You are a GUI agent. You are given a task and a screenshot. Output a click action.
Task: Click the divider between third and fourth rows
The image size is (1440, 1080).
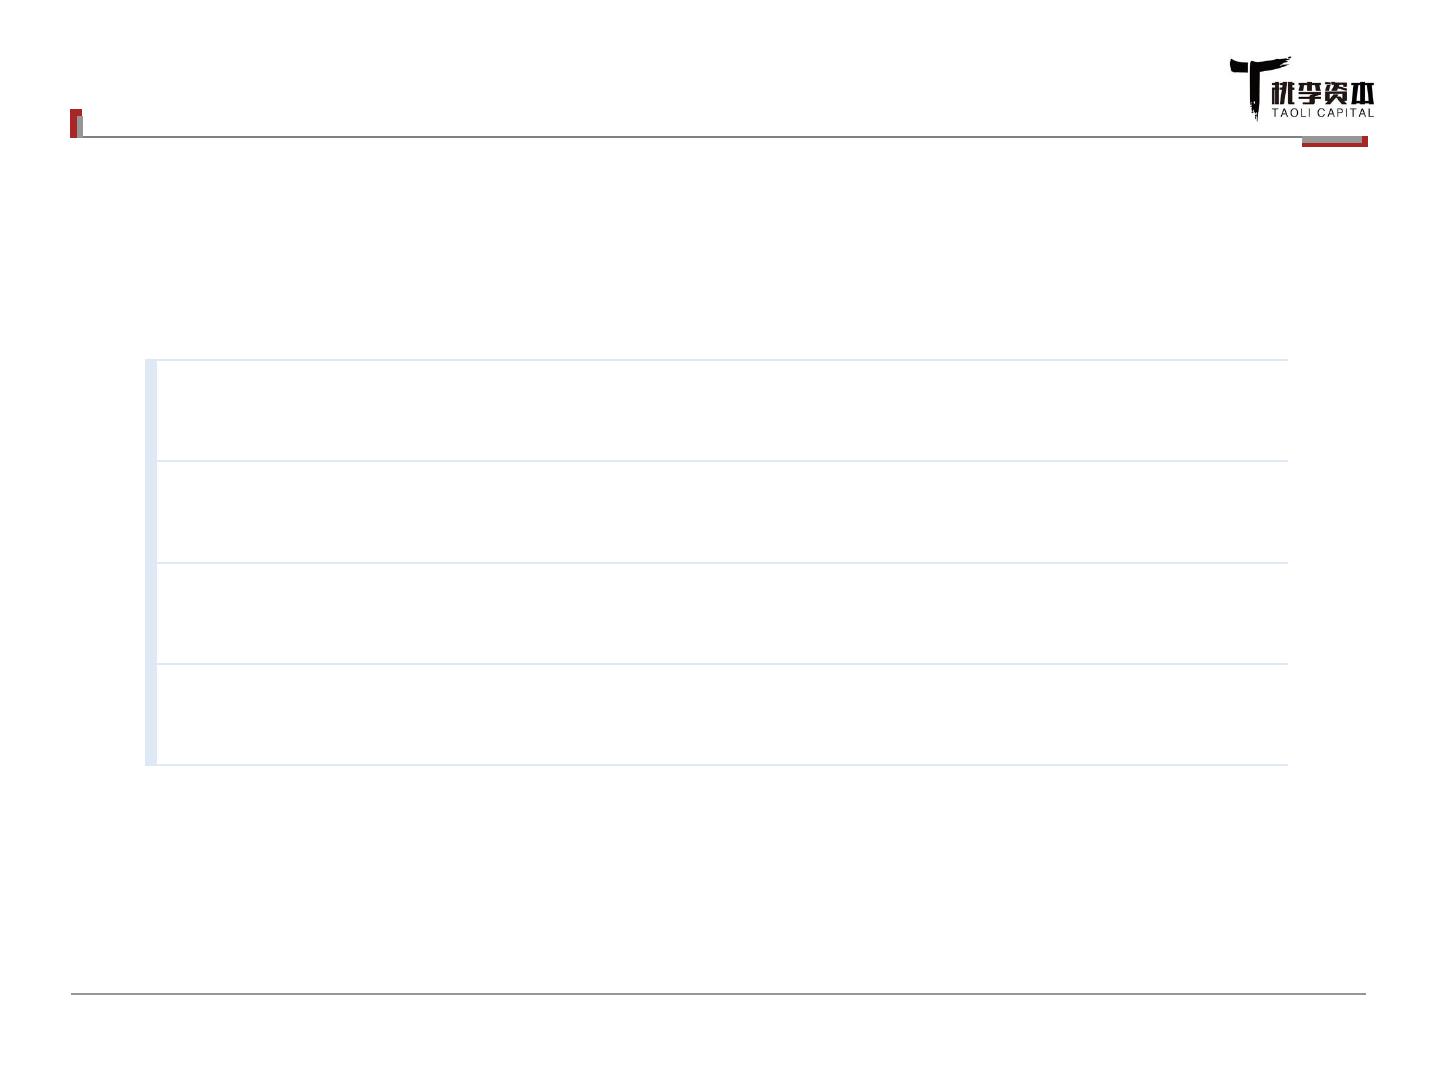tap(720, 664)
